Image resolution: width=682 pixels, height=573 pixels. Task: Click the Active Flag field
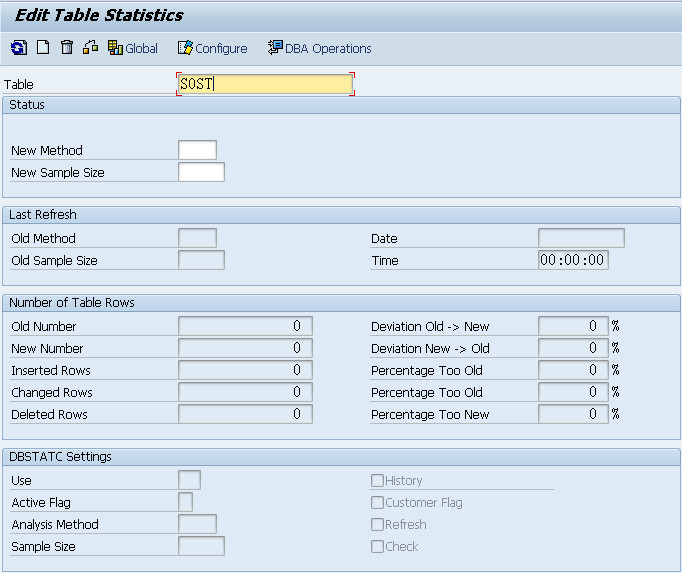point(185,502)
